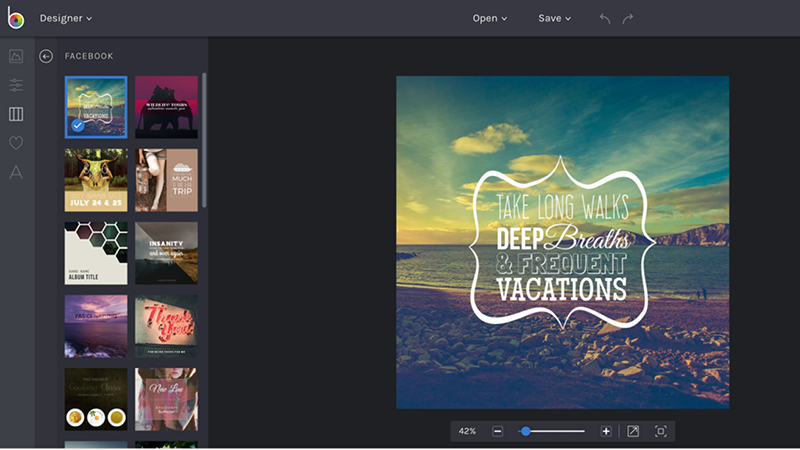Go back from the Facebook templates
The height and width of the screenshot is (450, 800).
click(46, 56)
